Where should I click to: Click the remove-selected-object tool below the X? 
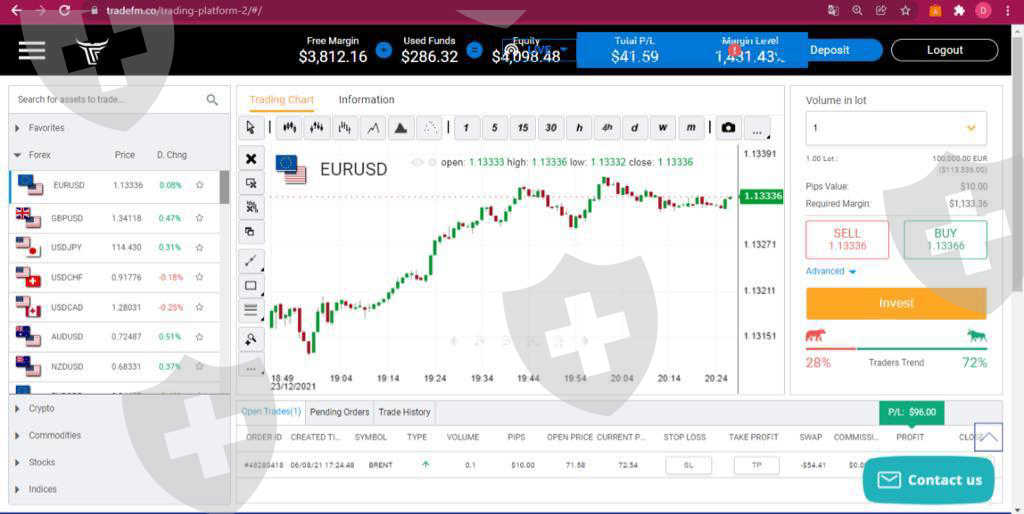251,184
